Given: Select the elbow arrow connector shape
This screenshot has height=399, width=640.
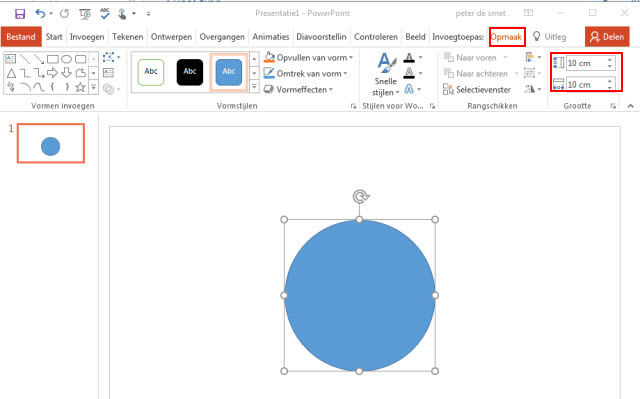Looking at the screenshot, I should pos(39,73).
